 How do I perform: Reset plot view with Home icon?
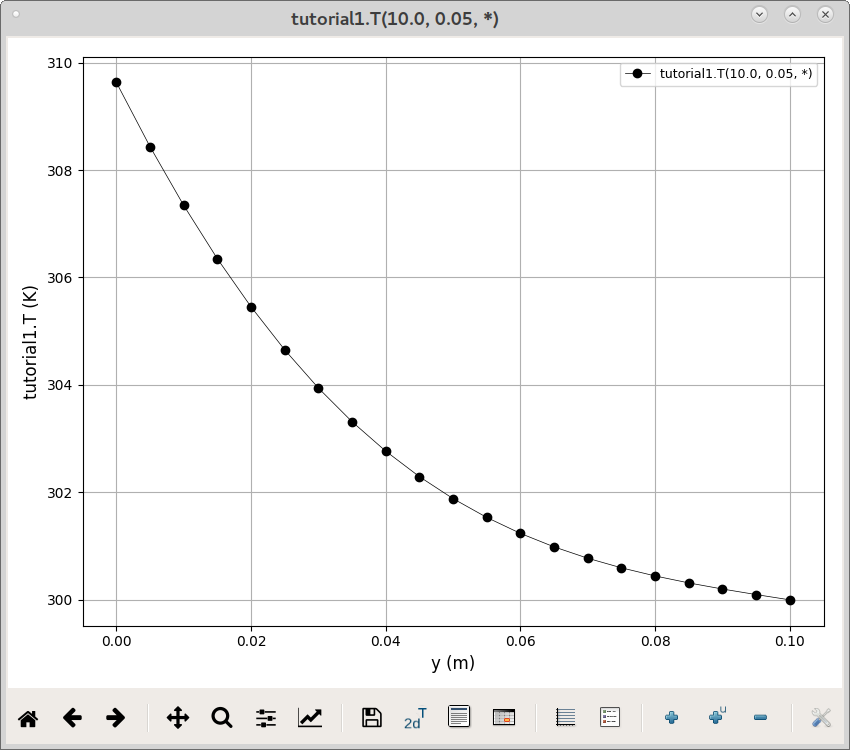click(x=28, y=719)
